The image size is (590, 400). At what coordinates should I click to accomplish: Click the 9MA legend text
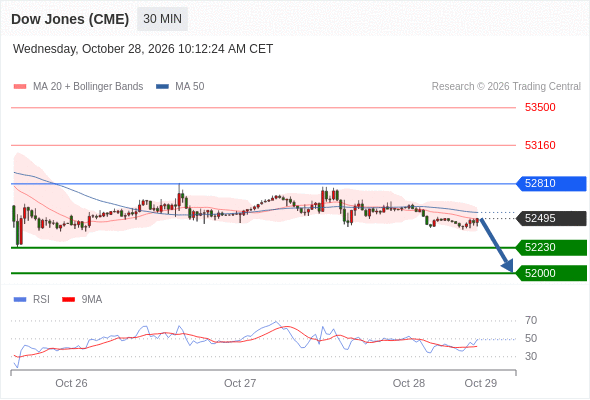pos(92,300)
